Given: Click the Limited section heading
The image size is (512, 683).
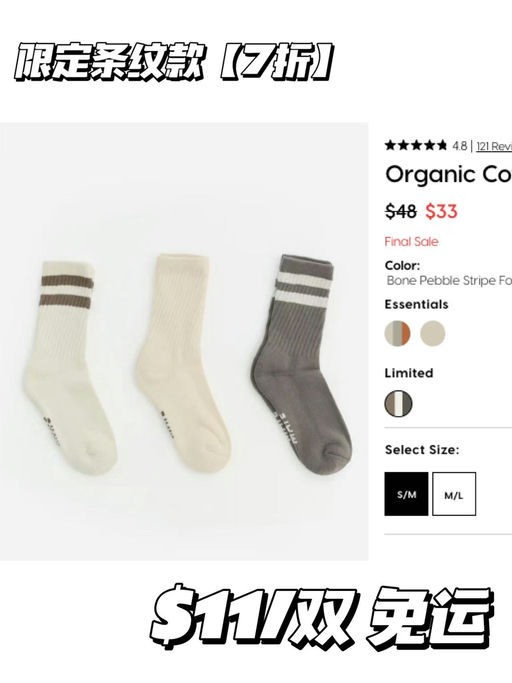Looking at the screenshot, I should point(409,373).
